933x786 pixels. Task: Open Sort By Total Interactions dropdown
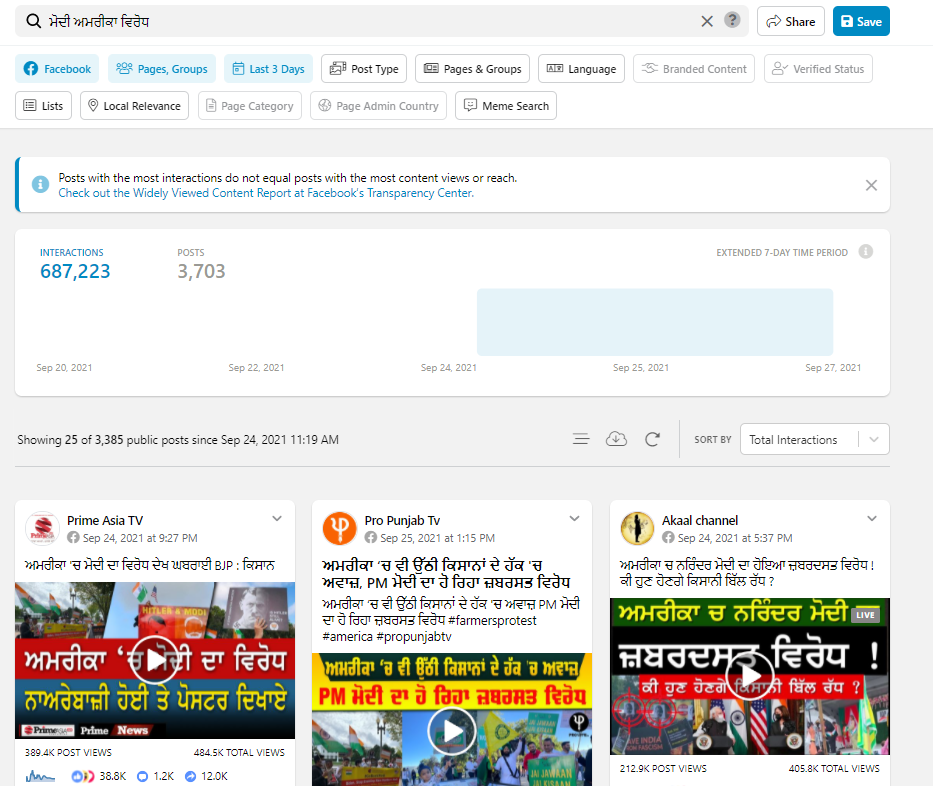tap(814, 439)
